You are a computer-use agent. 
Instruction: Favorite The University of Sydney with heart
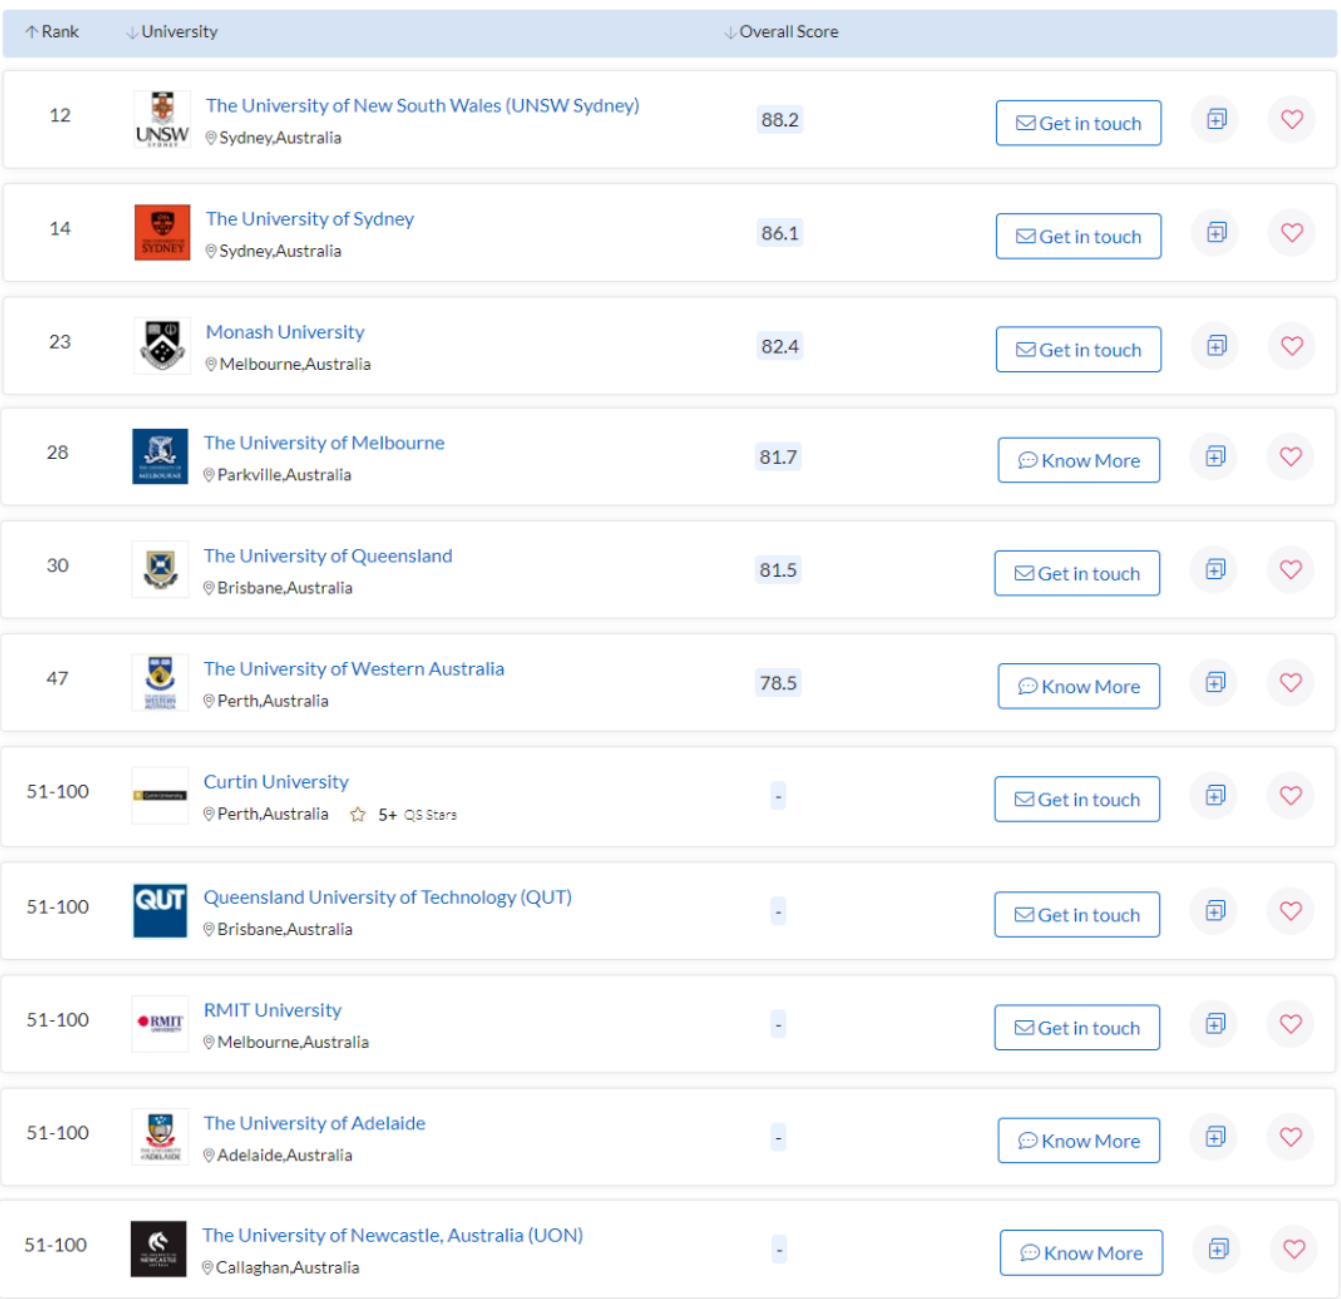(1291, 233)
